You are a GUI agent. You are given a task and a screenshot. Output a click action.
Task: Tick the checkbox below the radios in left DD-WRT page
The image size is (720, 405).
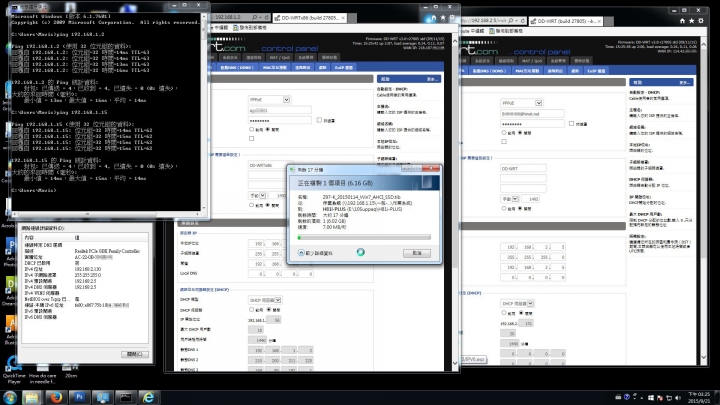[x=251, y=138]
